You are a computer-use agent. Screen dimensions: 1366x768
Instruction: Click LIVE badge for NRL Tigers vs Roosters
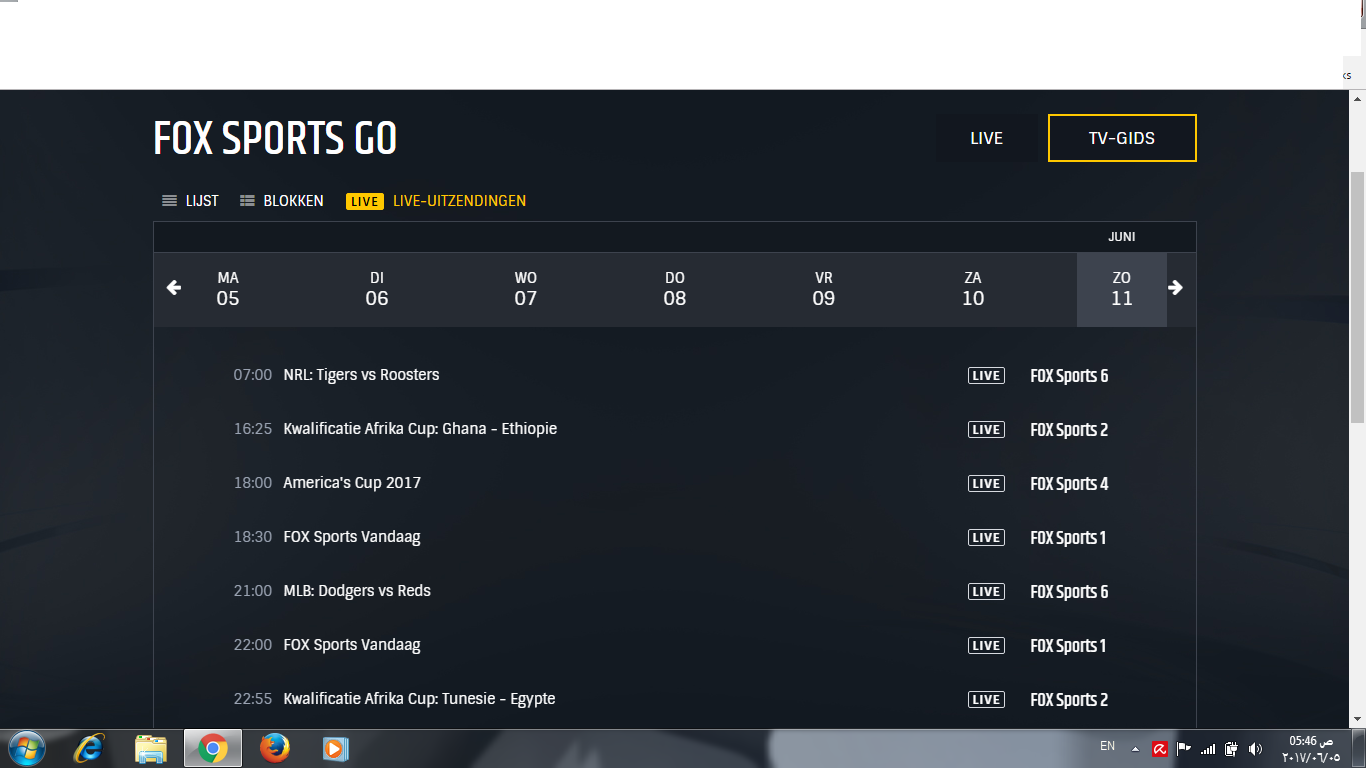click(986, 376)
